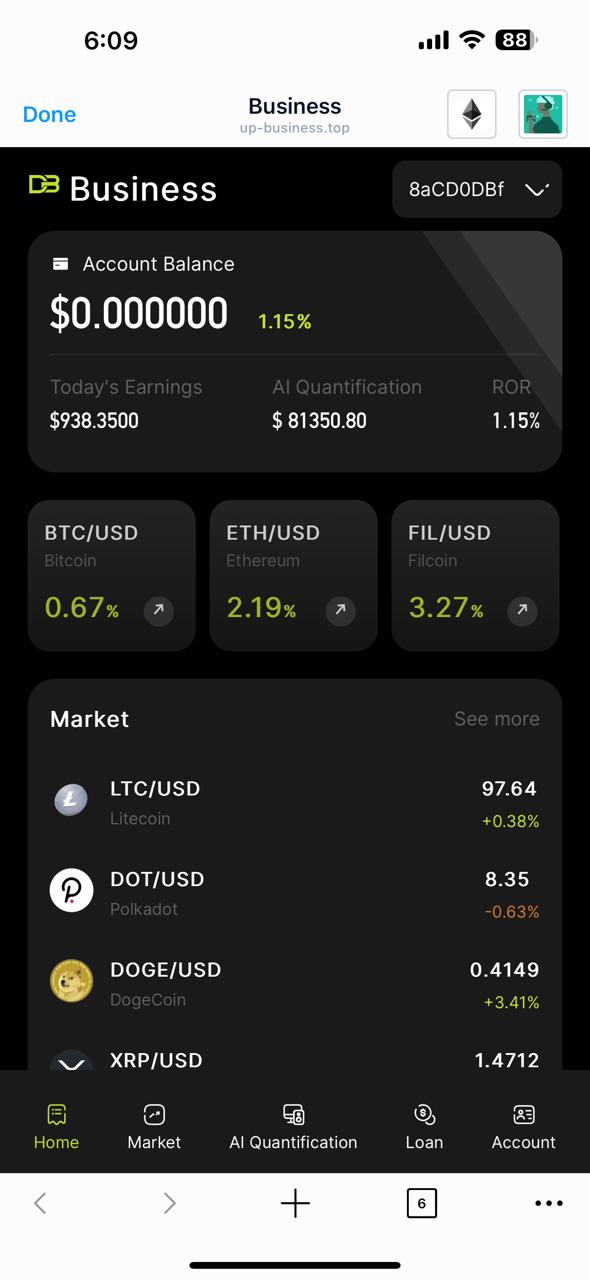Click the Ethereum icon in the browser toolbar

(471, 114)
